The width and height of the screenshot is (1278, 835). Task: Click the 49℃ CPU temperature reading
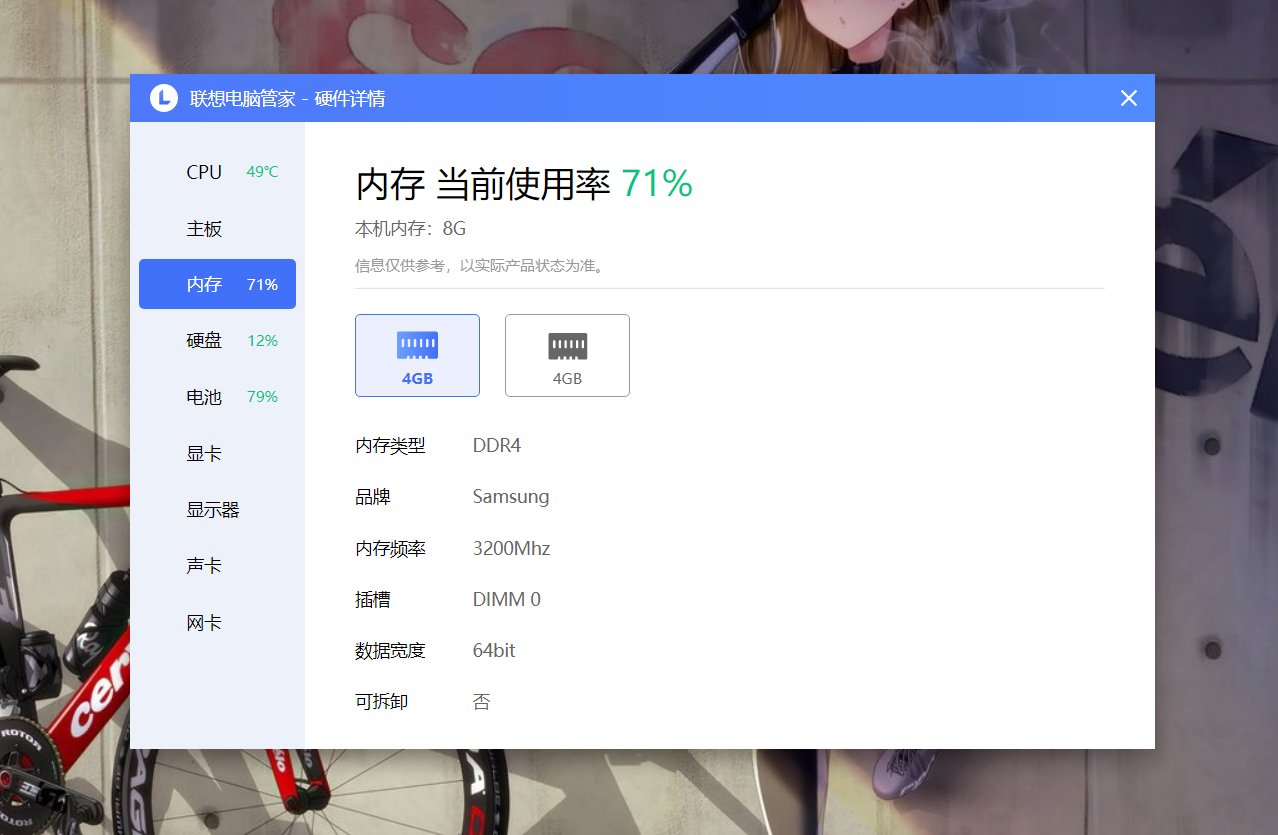tap(262, 172)
